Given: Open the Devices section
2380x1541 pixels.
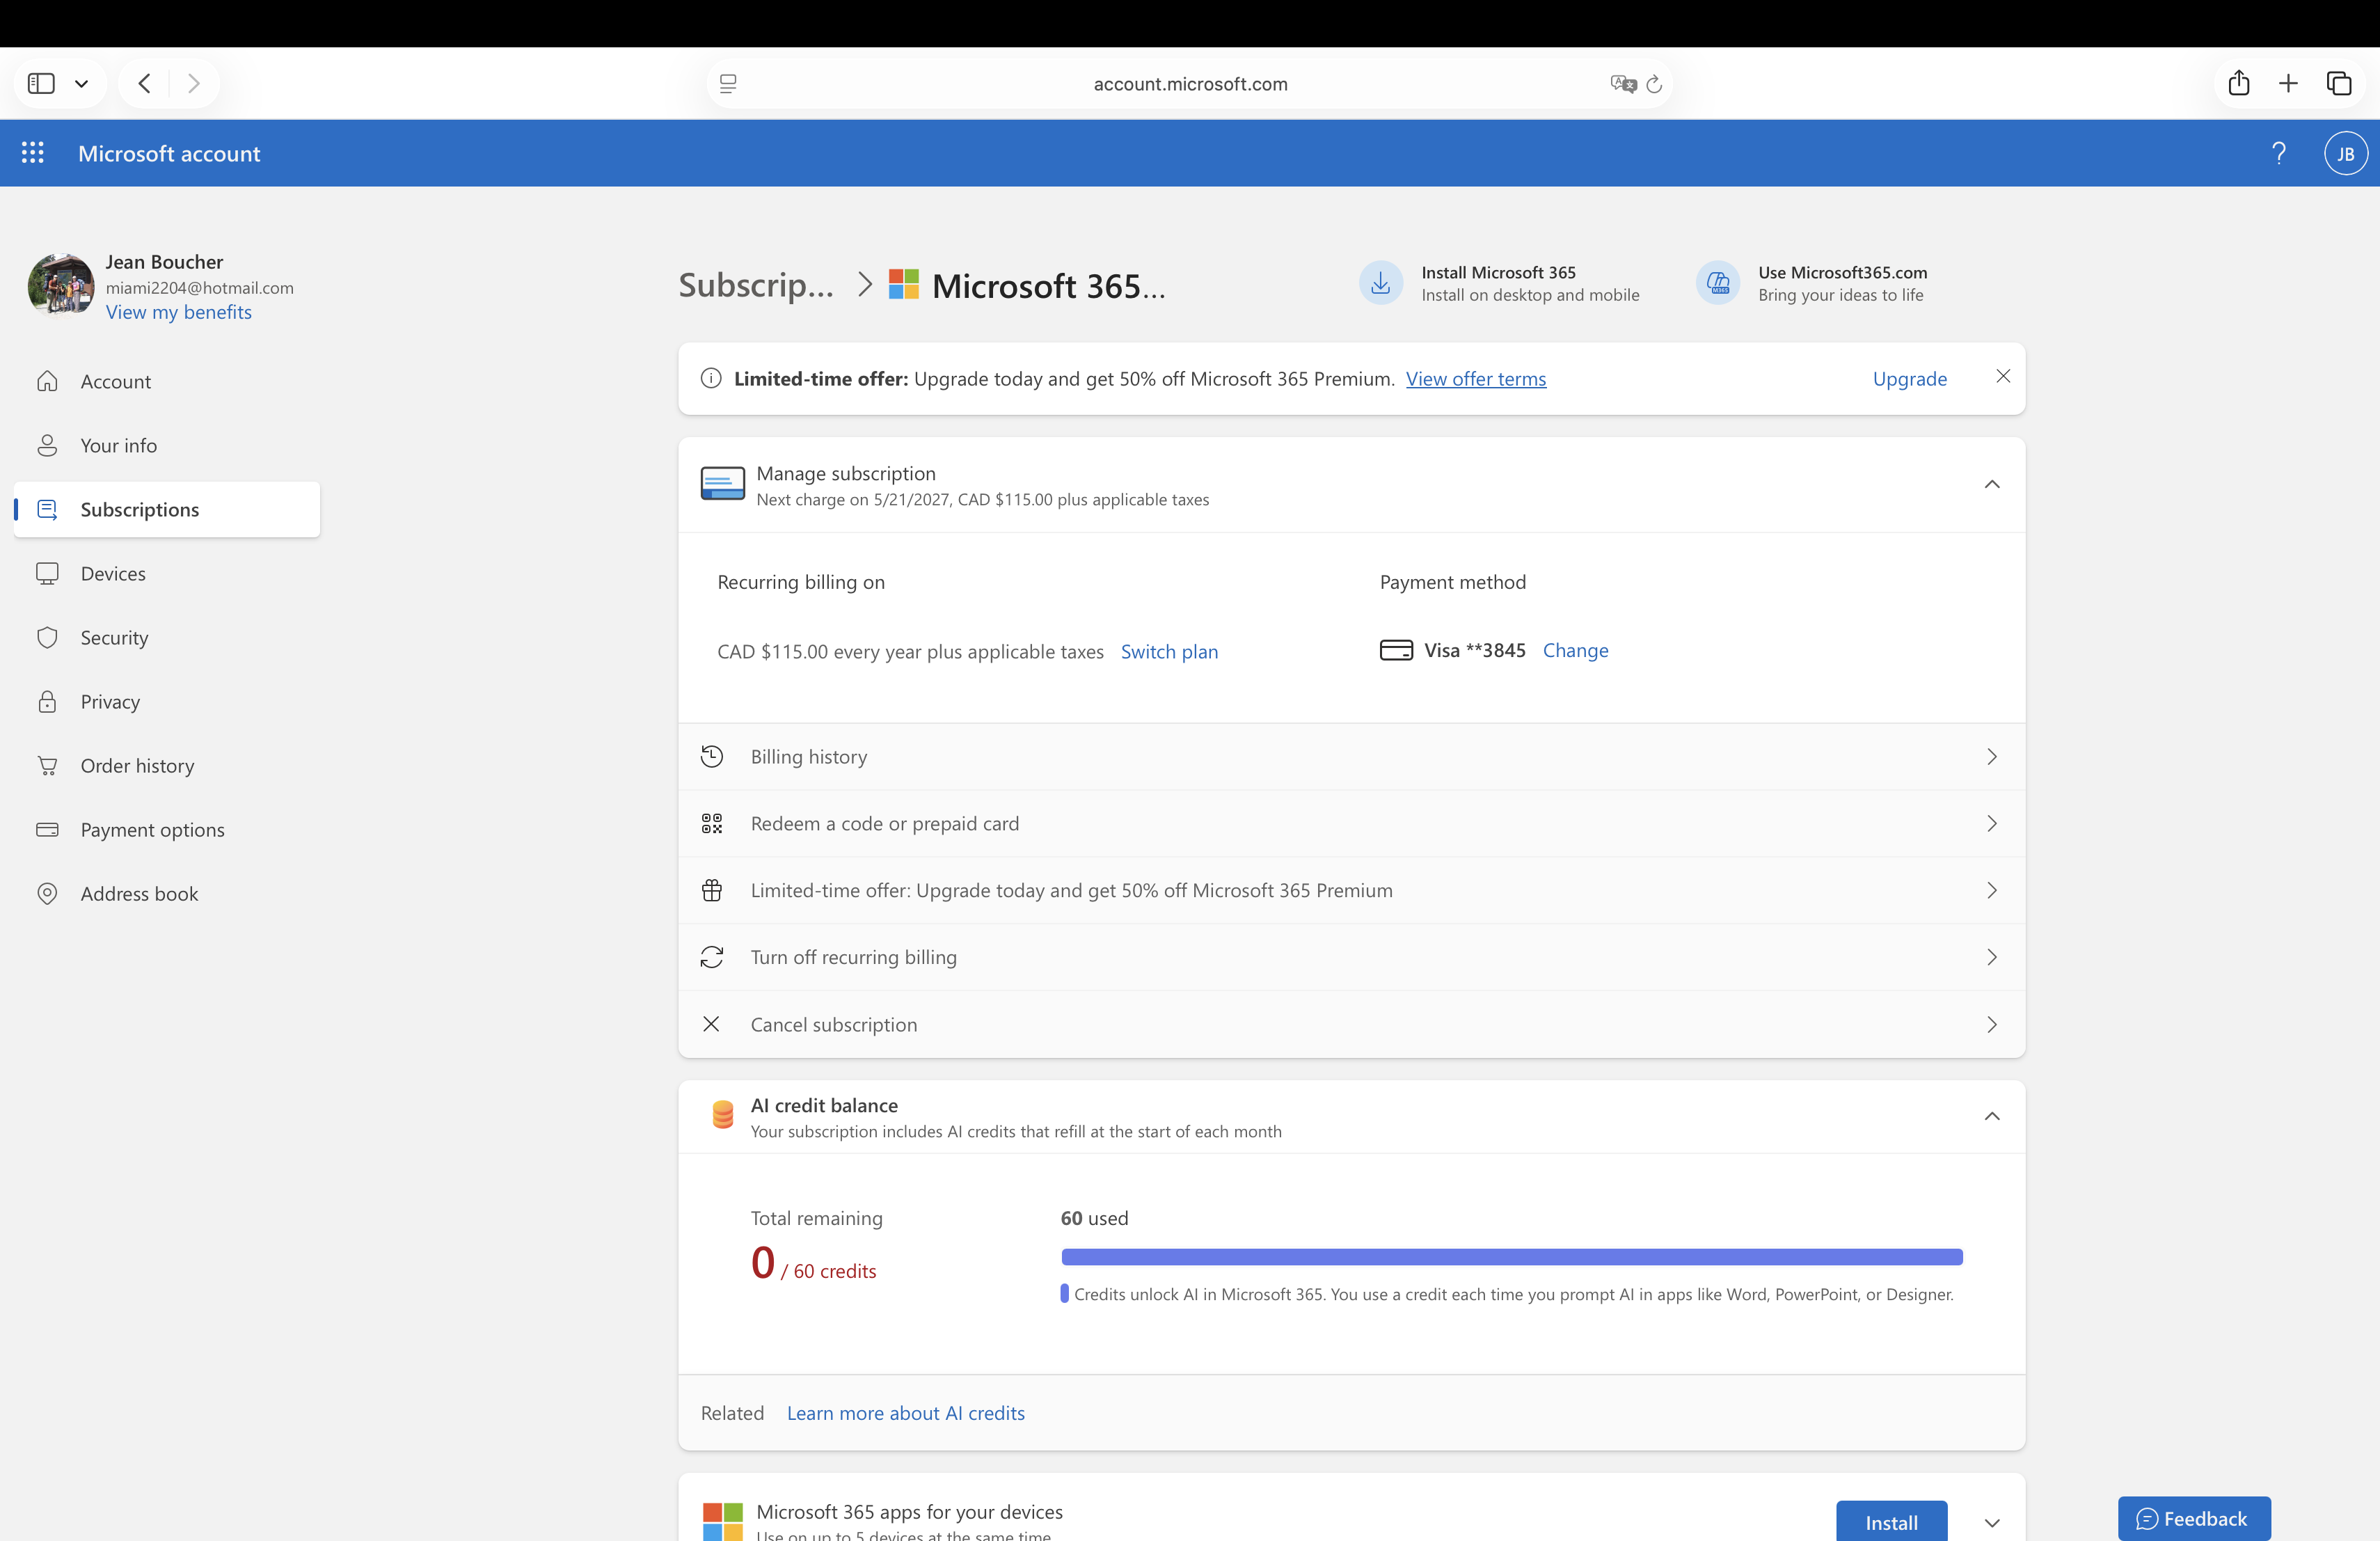Looking at the screenshot, I should point(167,573).
